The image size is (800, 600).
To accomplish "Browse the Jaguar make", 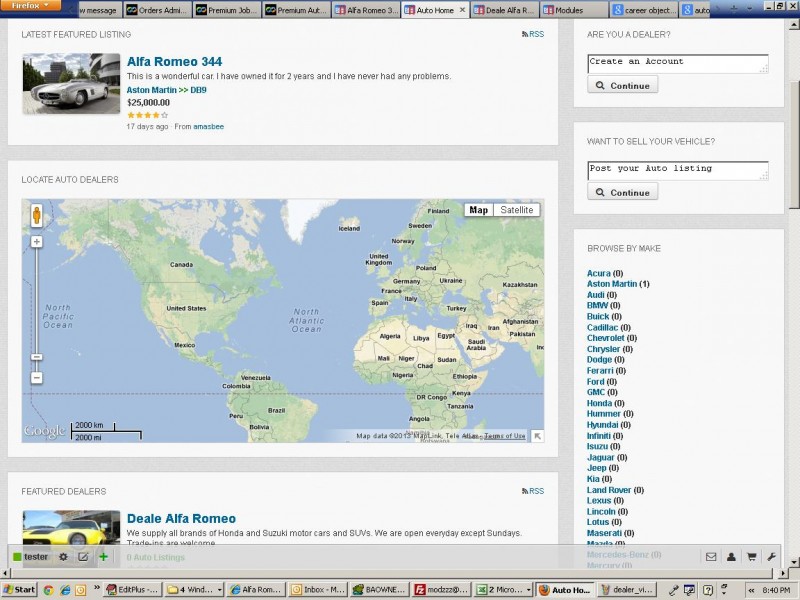I will click(x=601, y=458).
